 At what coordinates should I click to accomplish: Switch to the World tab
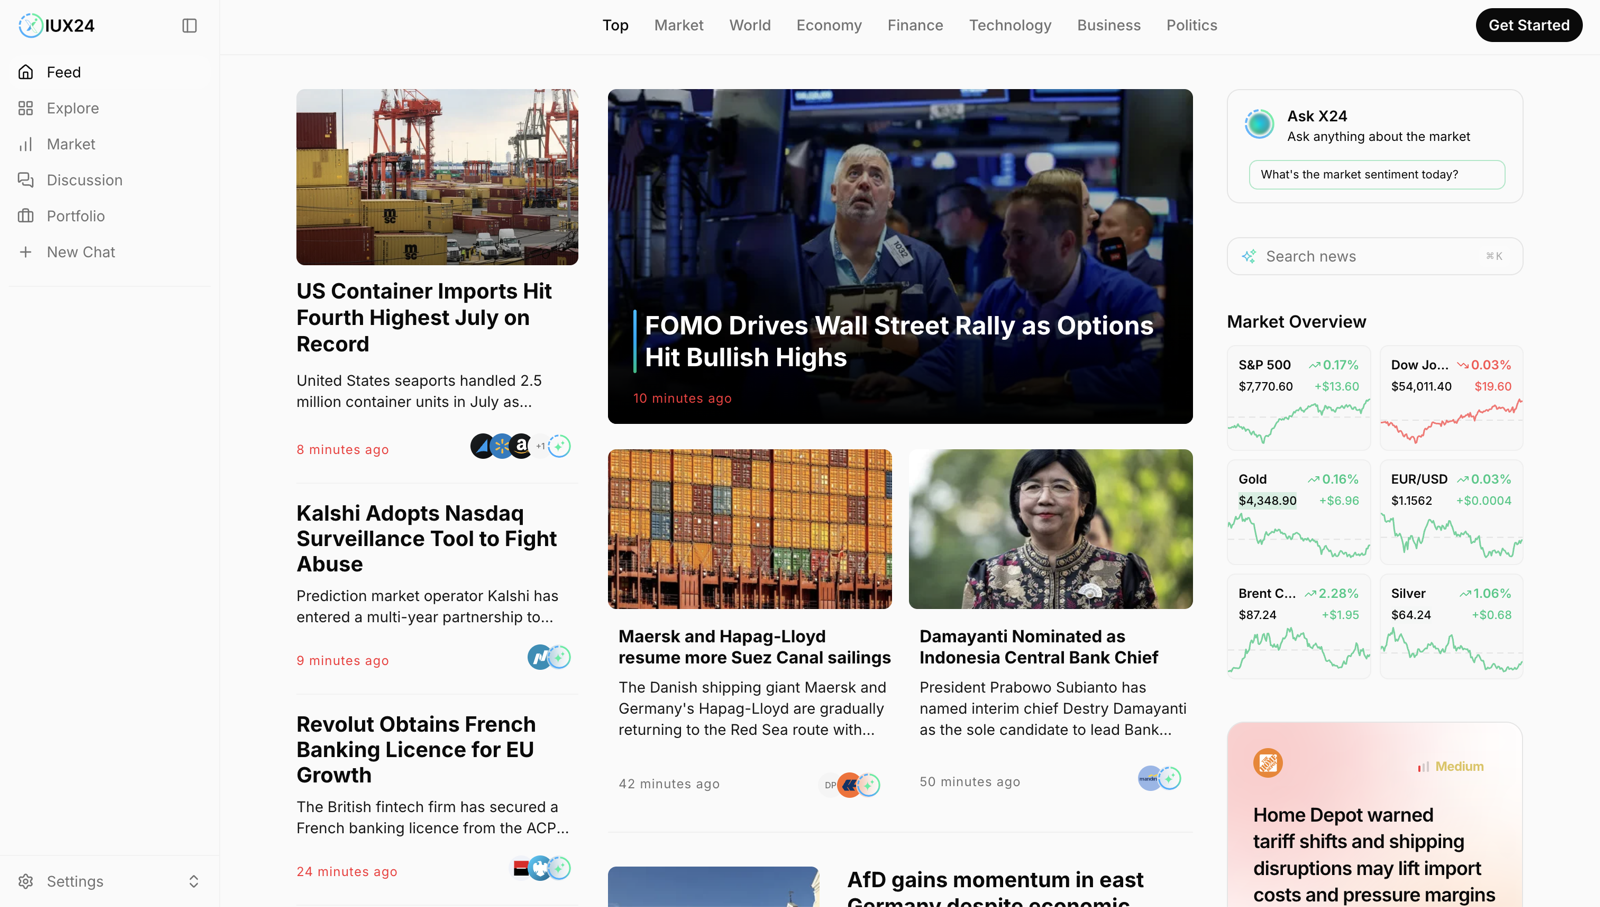tap(750, 25)
